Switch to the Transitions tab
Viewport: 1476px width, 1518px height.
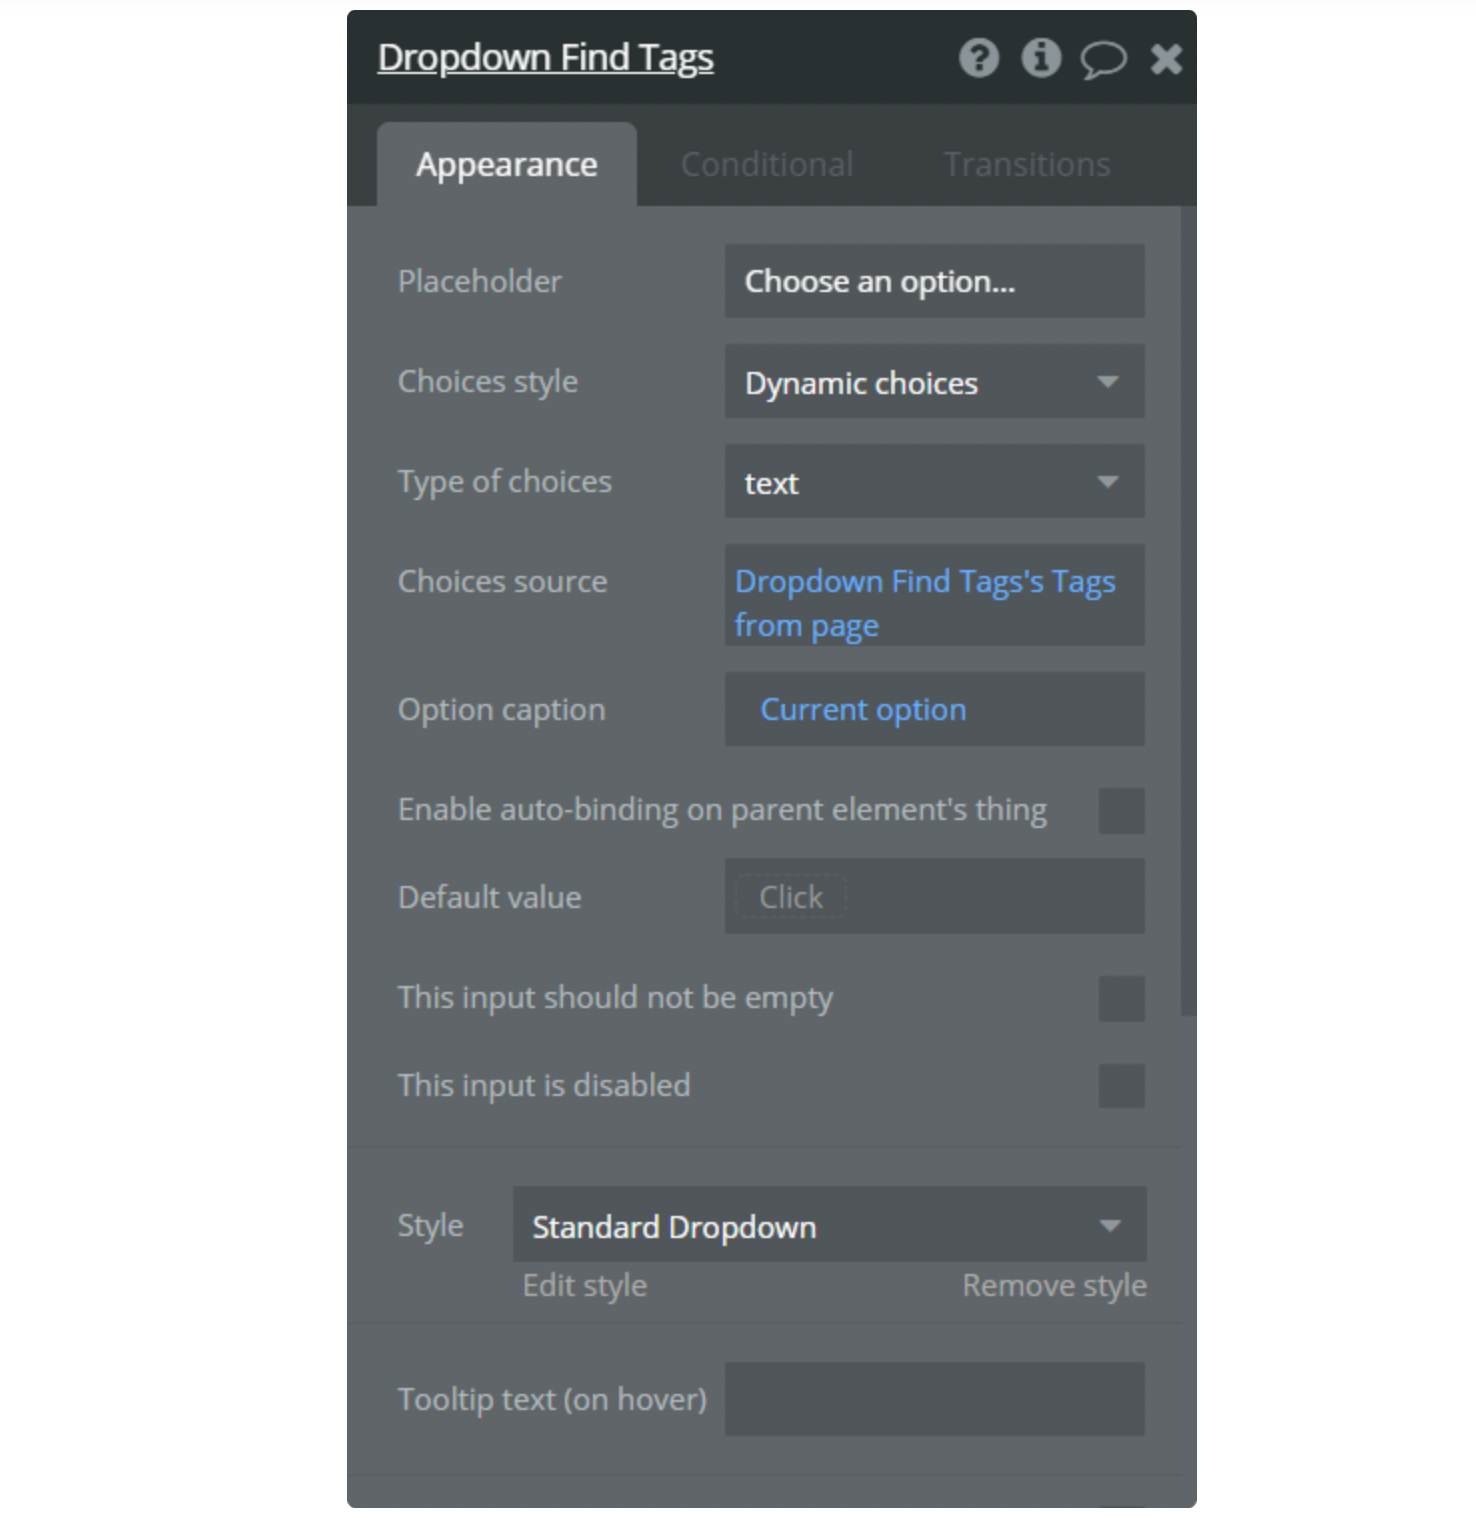click(x=1027, y=164)
